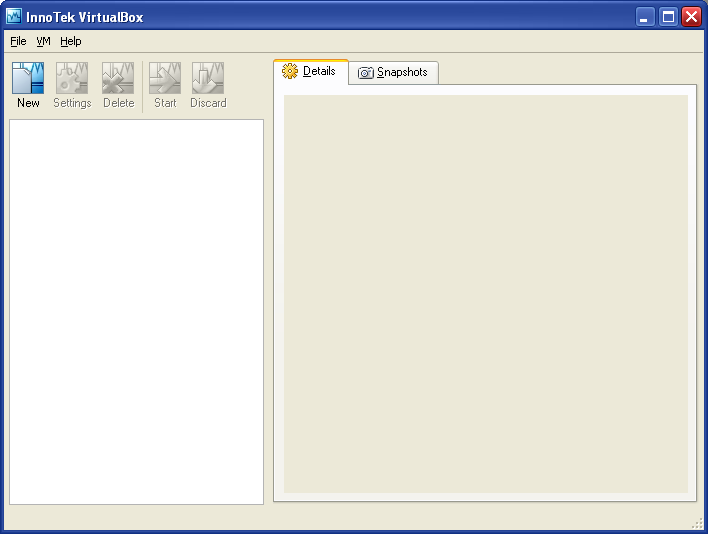This screenshot has width=708, height=534.
Task: Click the Discard toolbar icon
Action: [208, 78]
